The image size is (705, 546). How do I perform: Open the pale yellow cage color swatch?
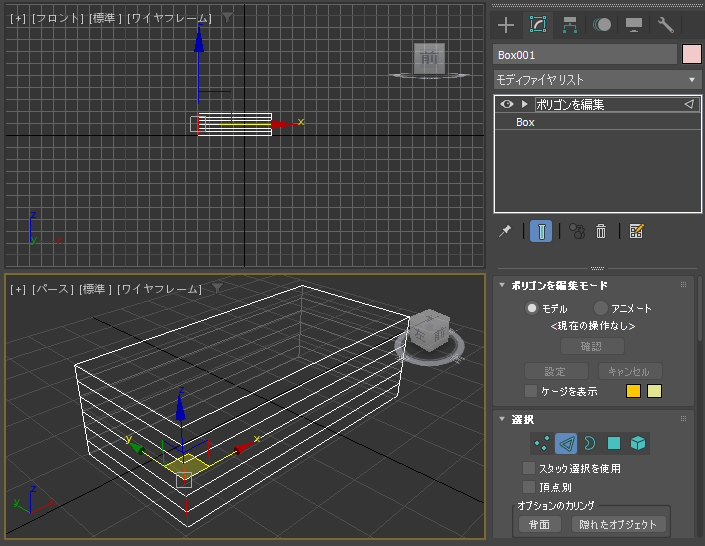[654, 391]
